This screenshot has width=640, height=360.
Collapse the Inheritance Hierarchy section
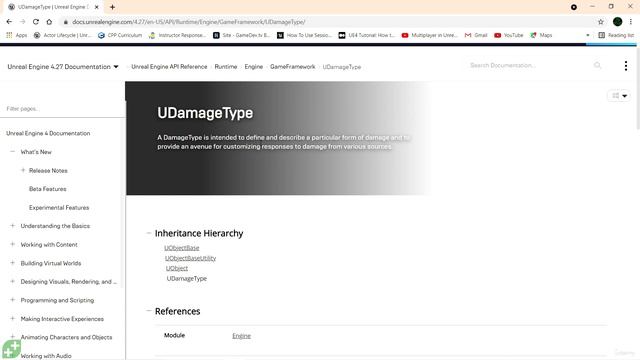[x=149, y=233]
